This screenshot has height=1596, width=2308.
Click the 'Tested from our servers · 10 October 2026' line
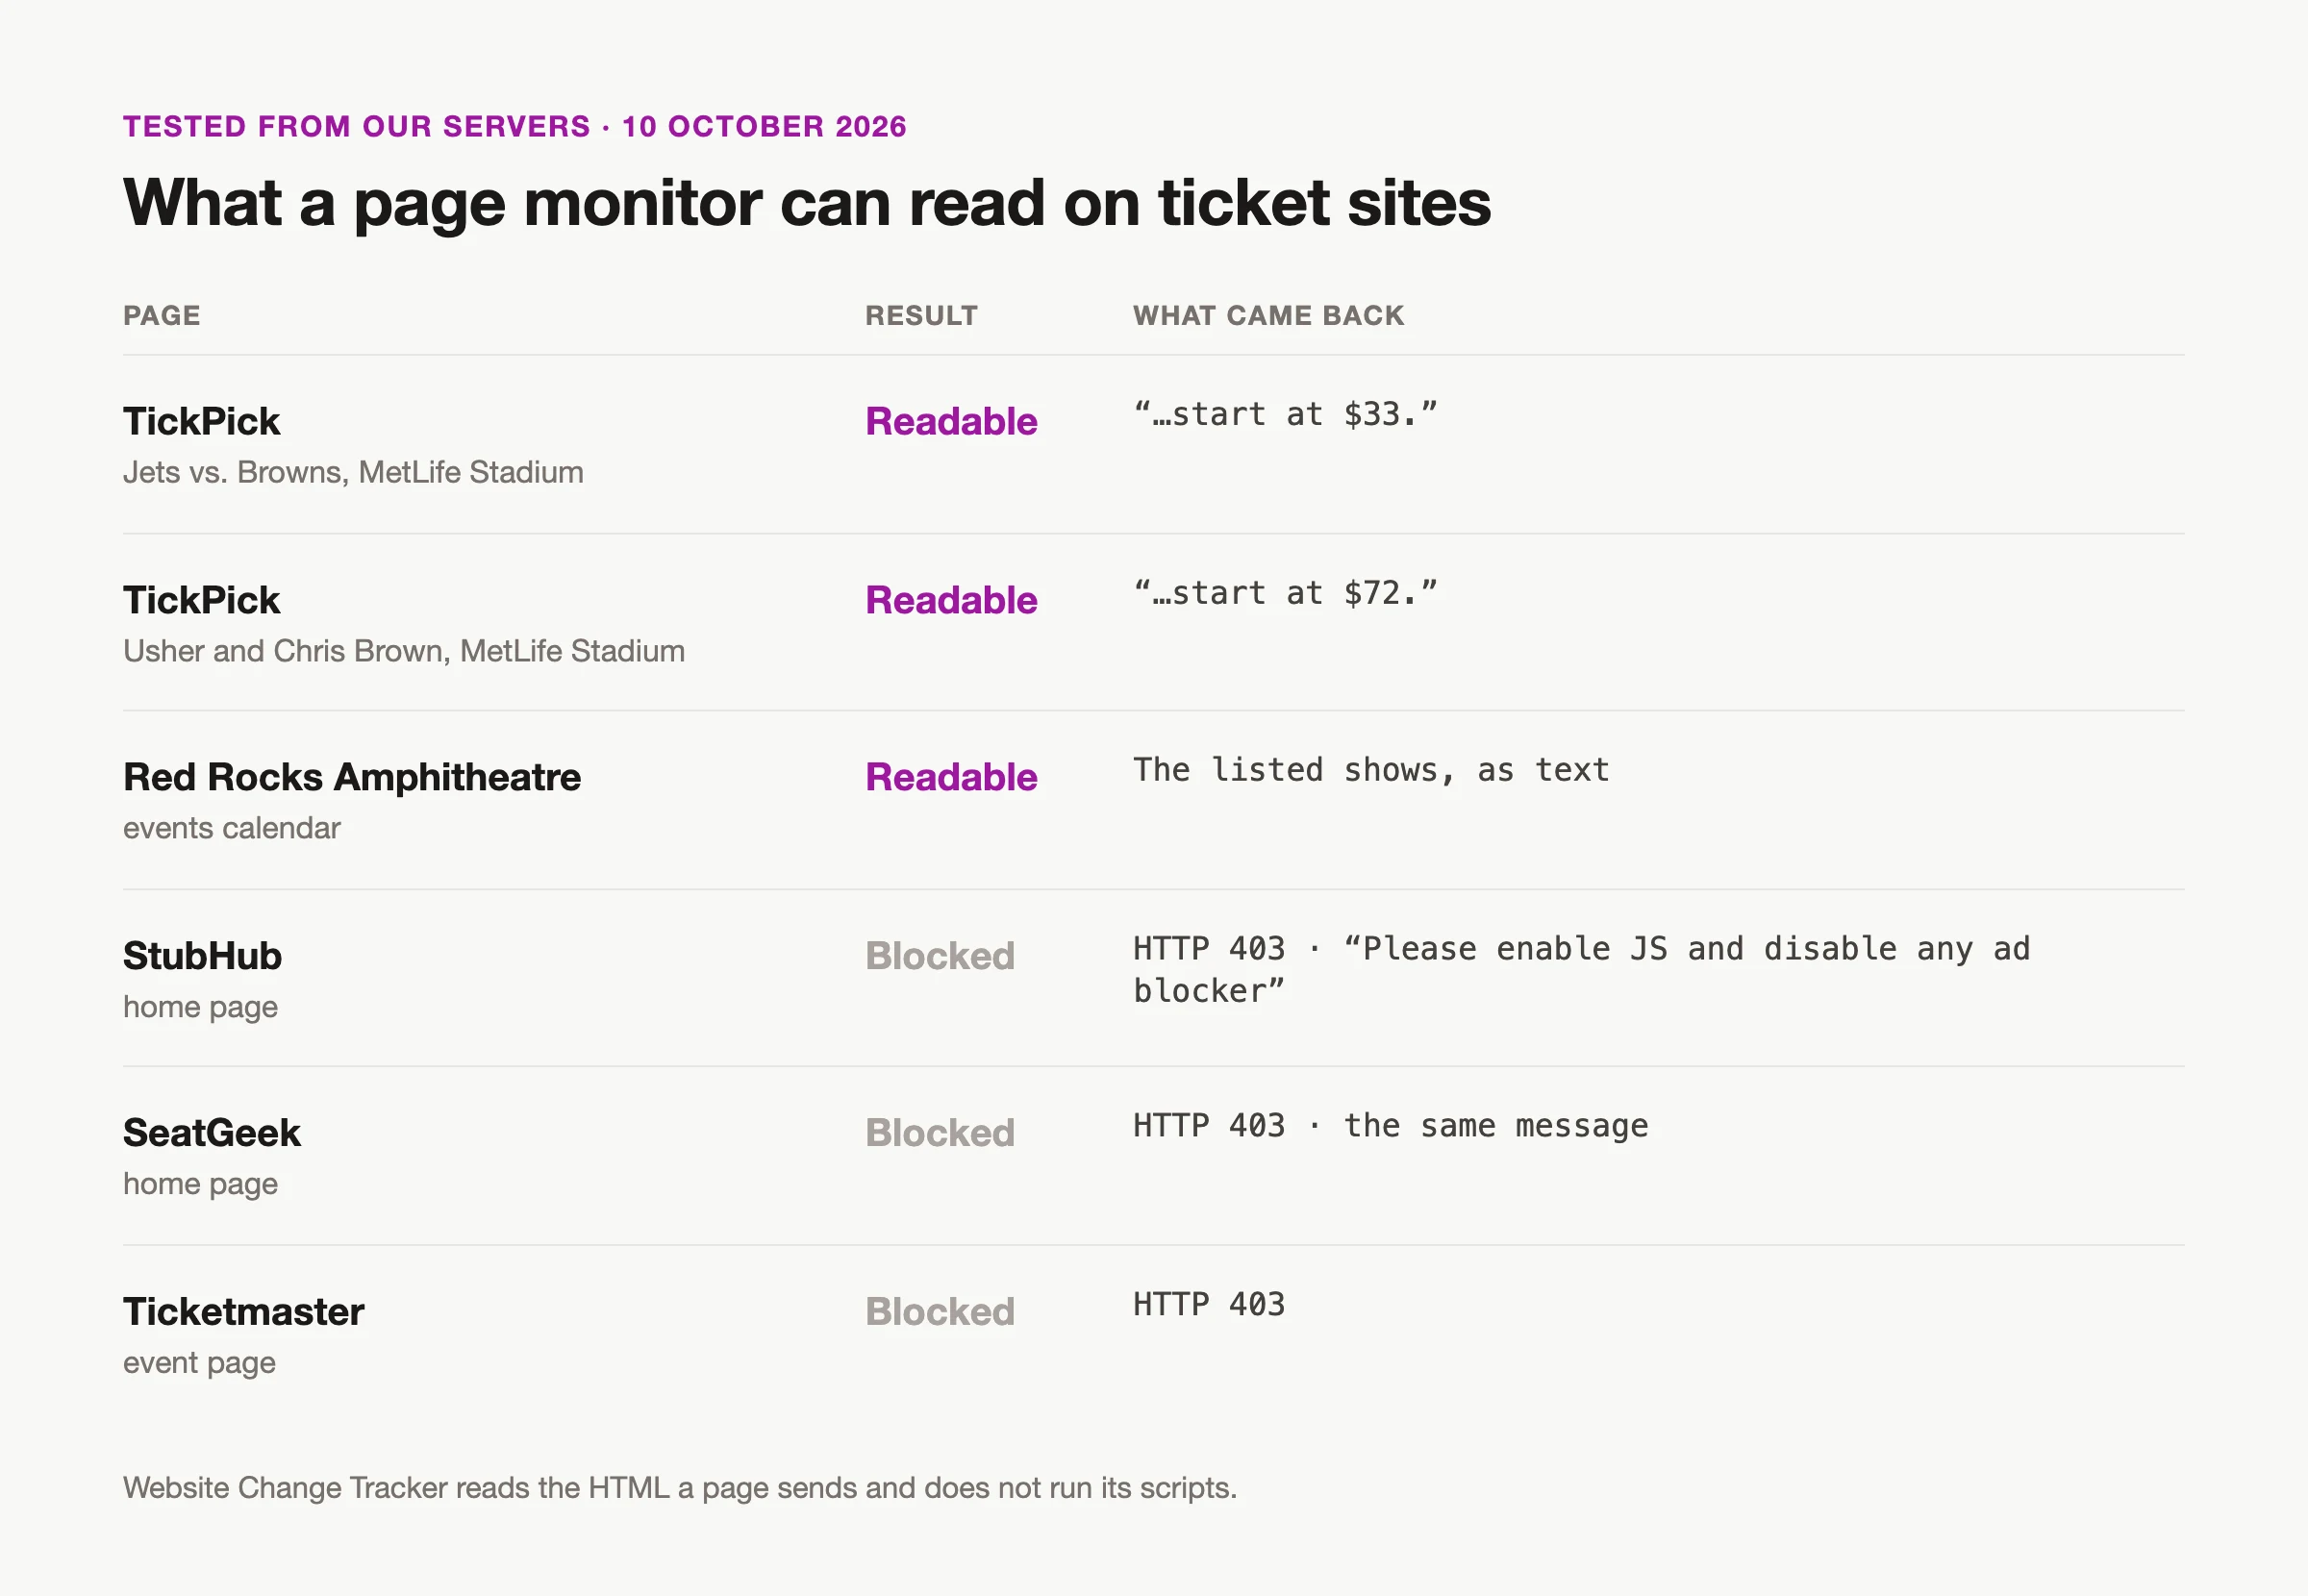click(x=514, y=127)
